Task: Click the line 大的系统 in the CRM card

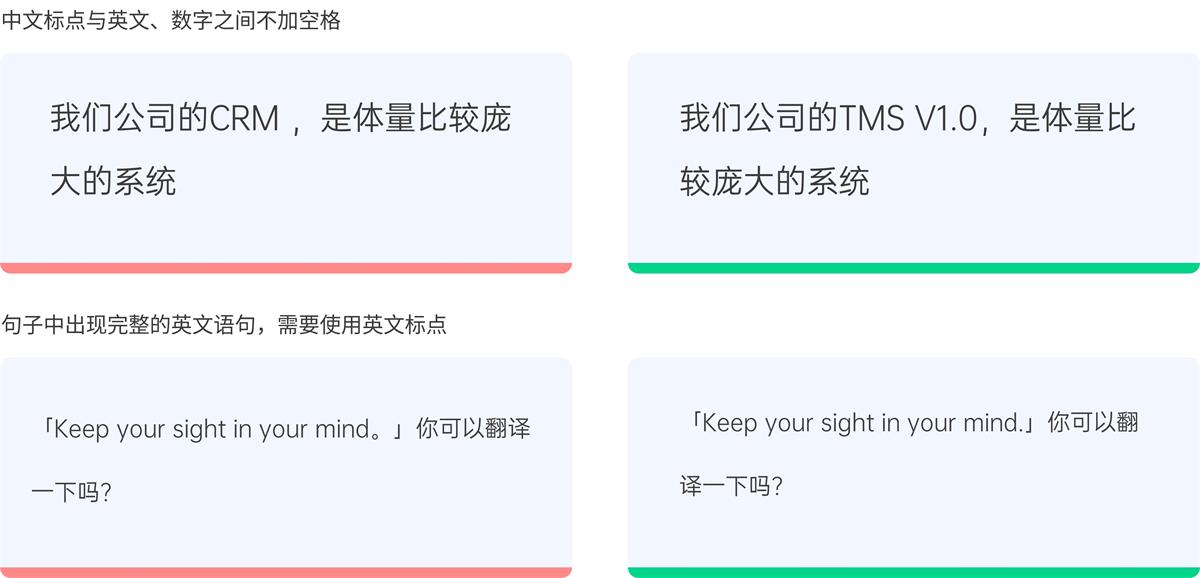Action: pos(113,181)
